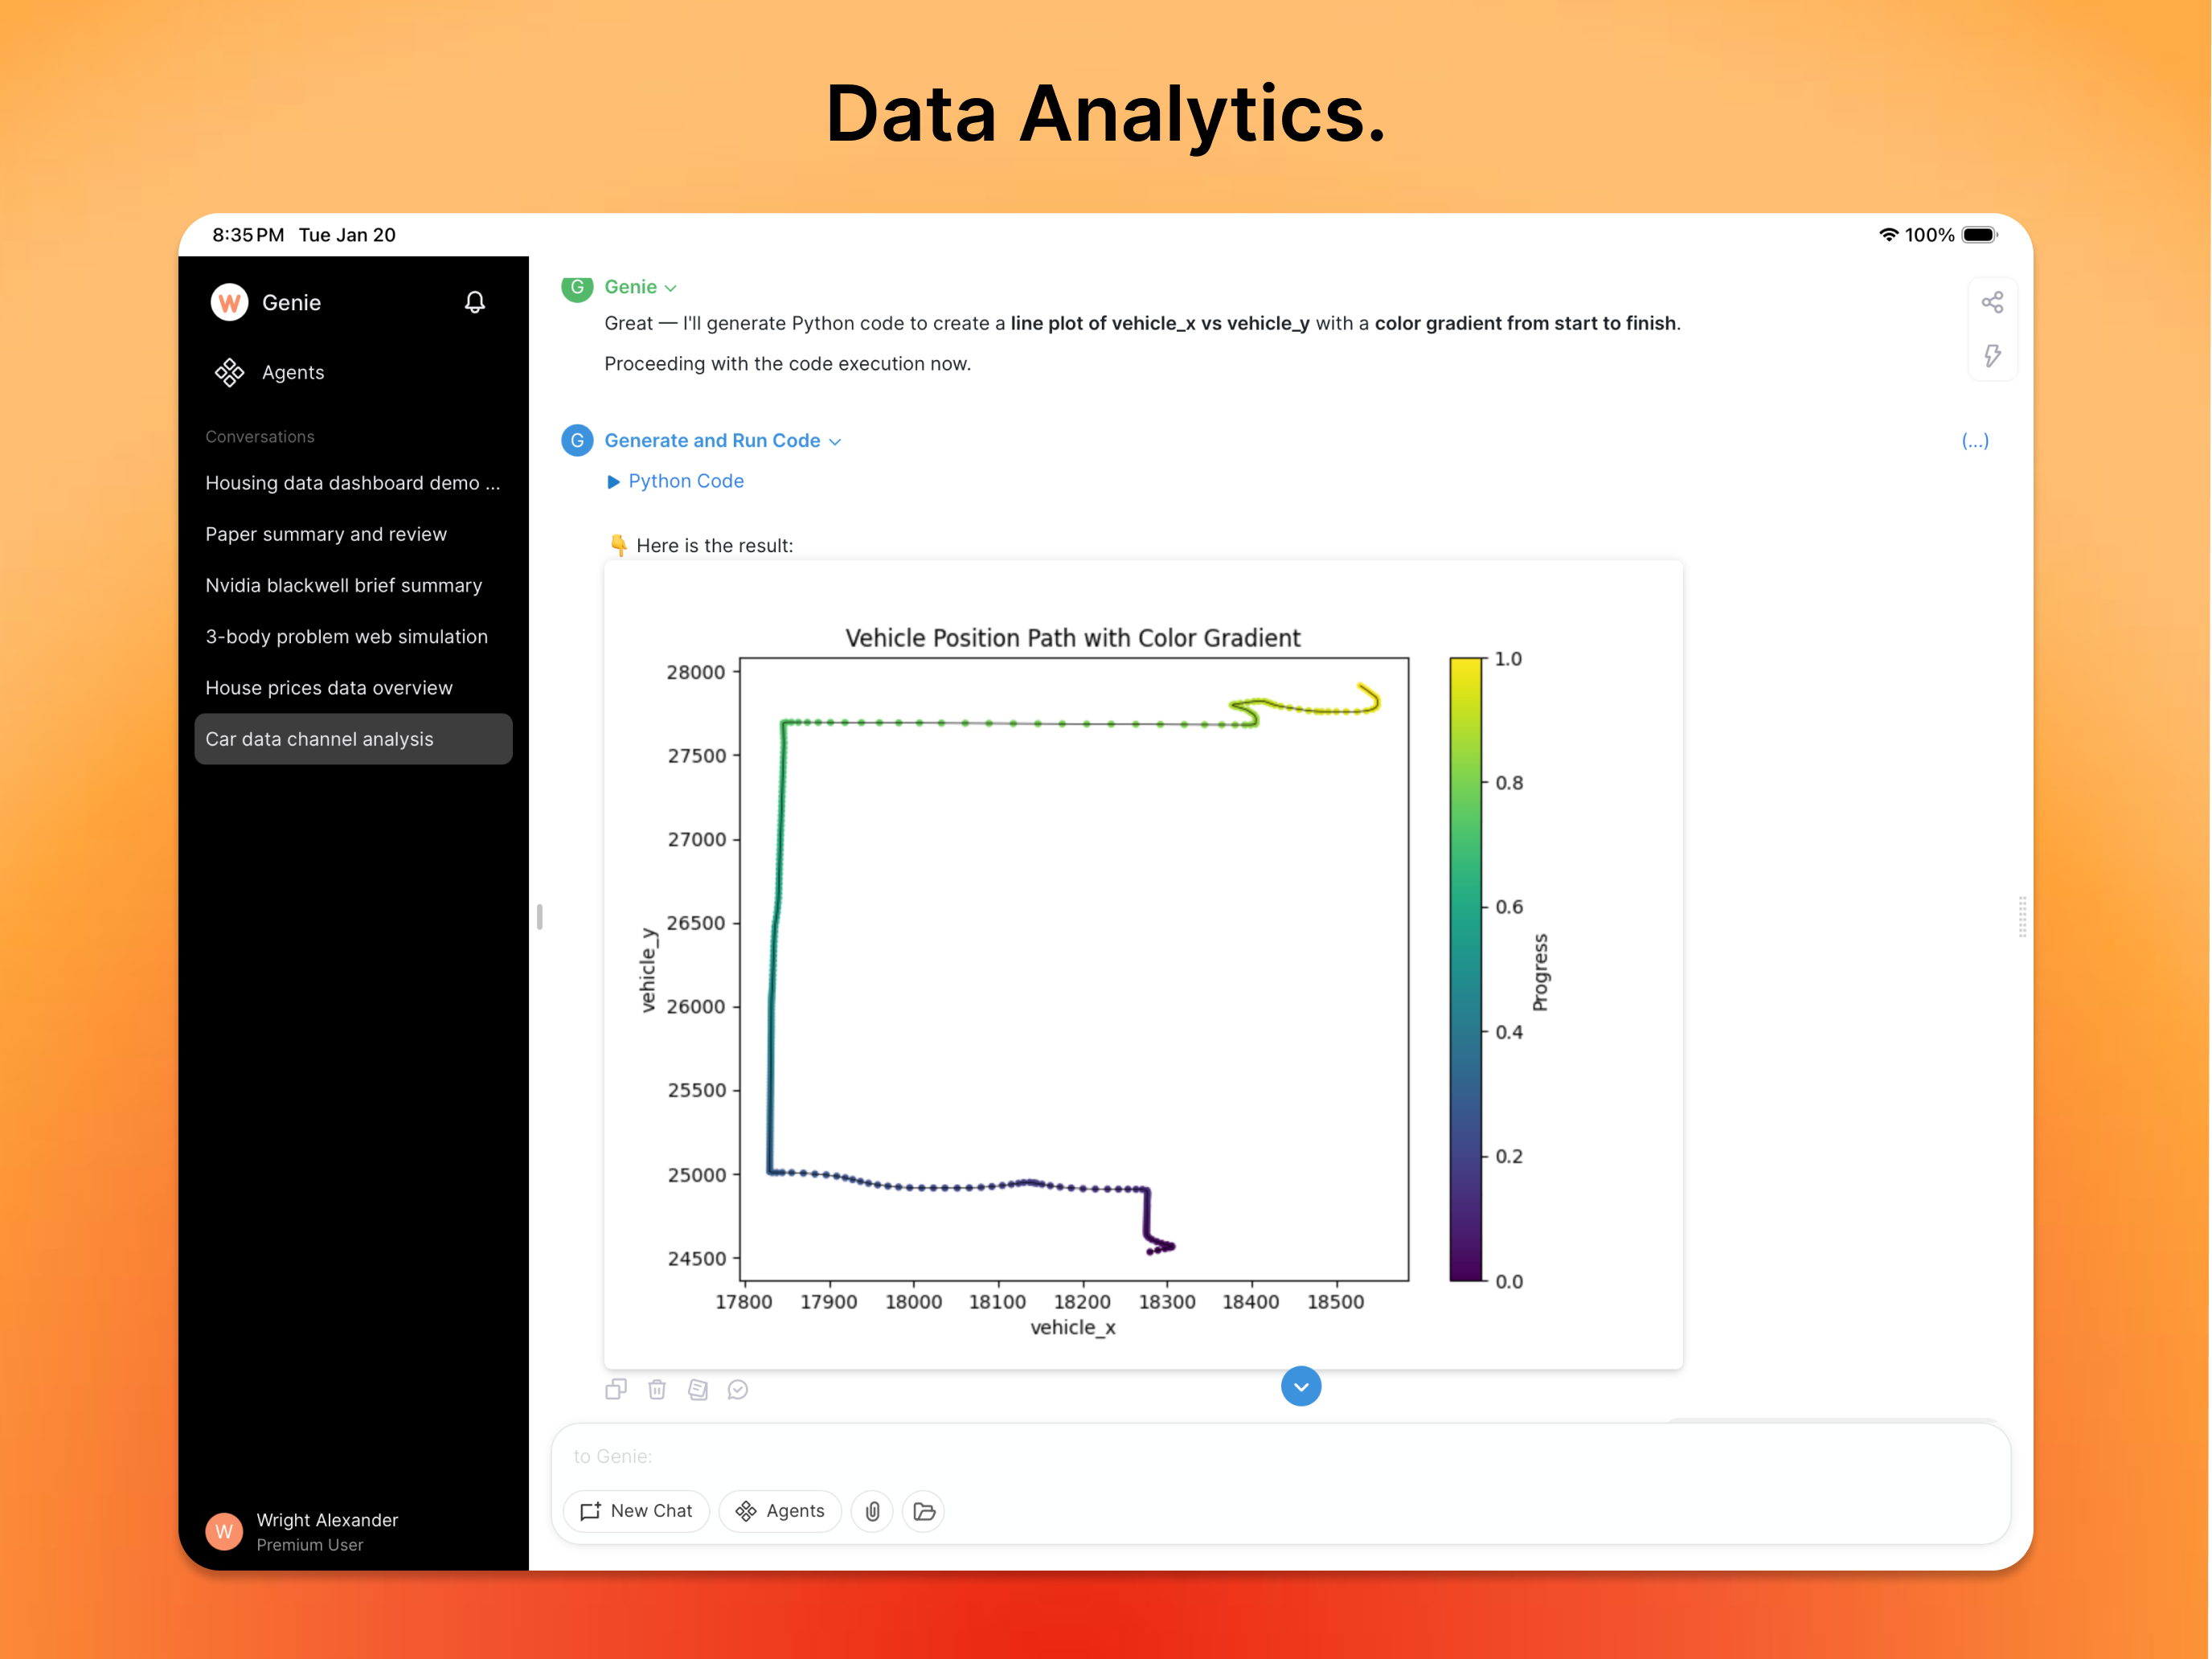2212x1659 pixels.
Task: Click the lightning bolt icon
Action: pos(1992,356)
